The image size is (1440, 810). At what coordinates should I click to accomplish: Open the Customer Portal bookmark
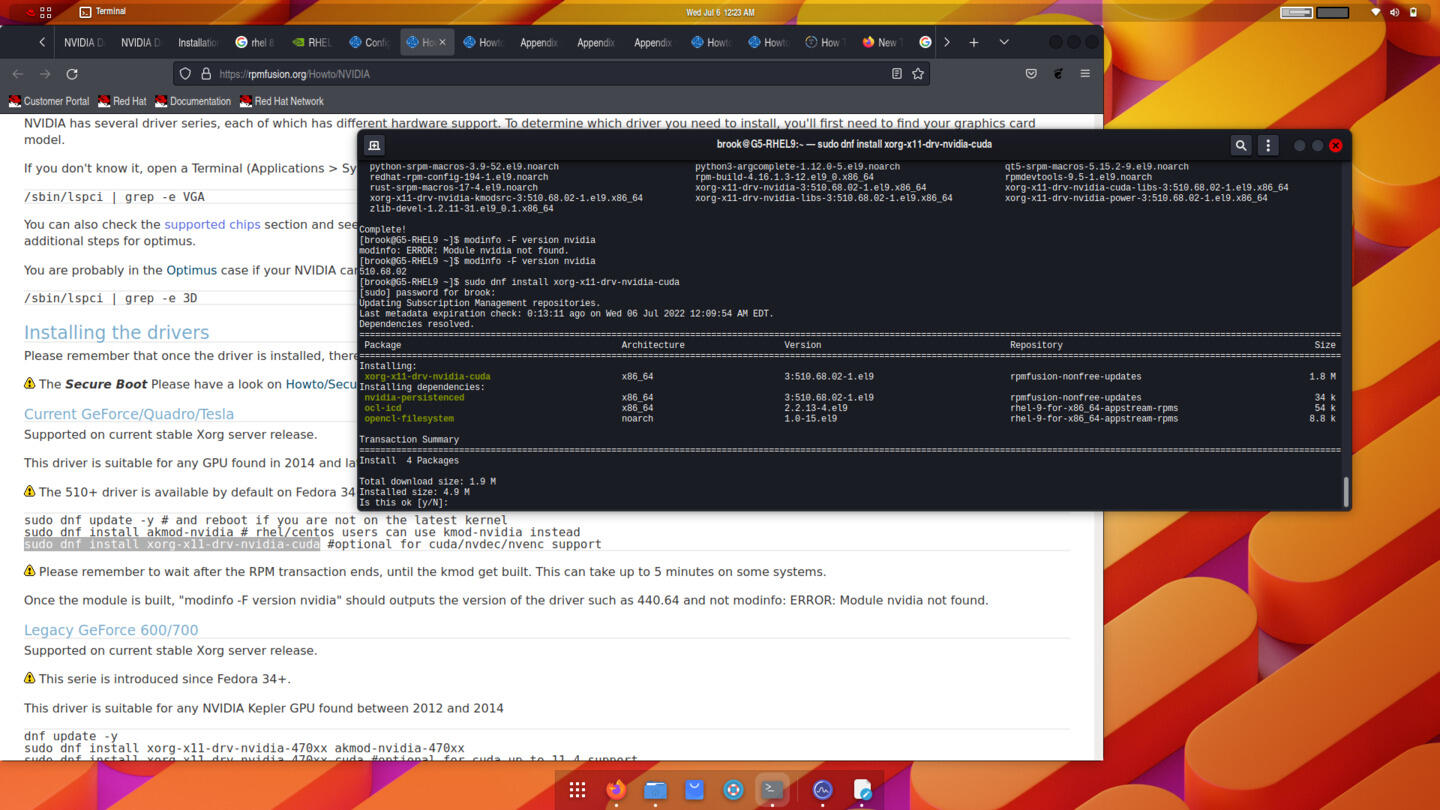[49, 101]
